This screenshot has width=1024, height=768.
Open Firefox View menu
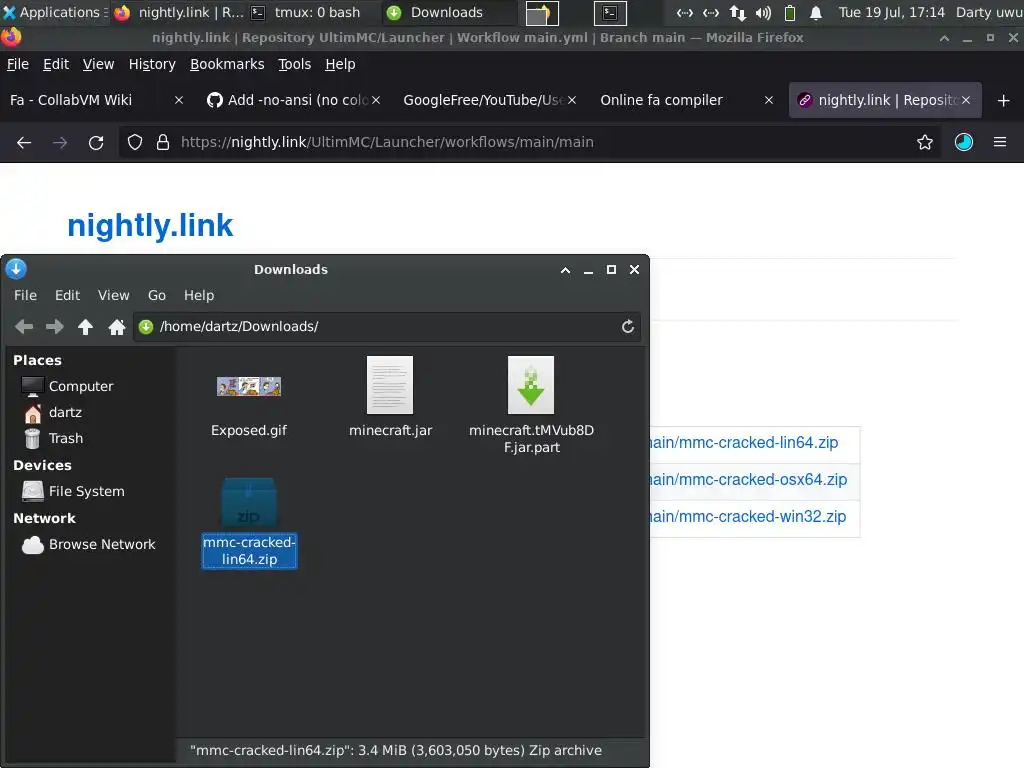point(98,64)
